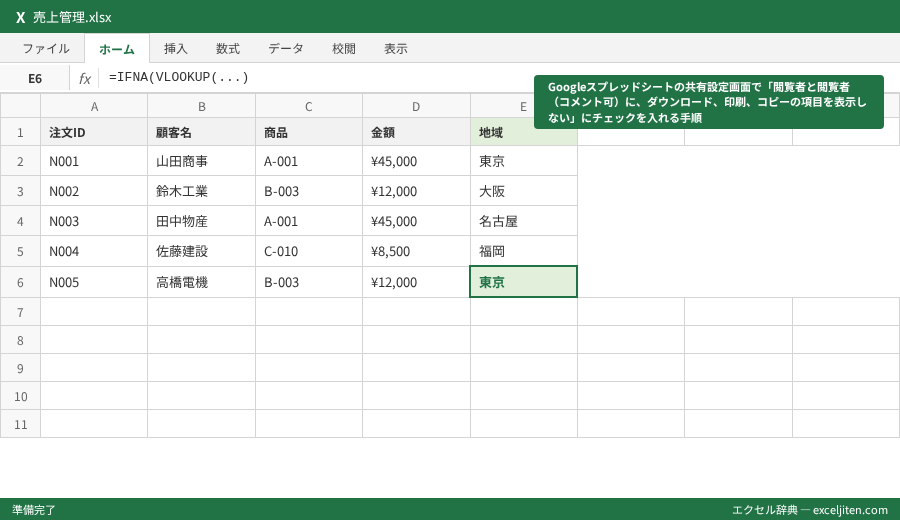Select cell N002
The height and width of the screenshot is (520, 900).
tap(94, 191)
